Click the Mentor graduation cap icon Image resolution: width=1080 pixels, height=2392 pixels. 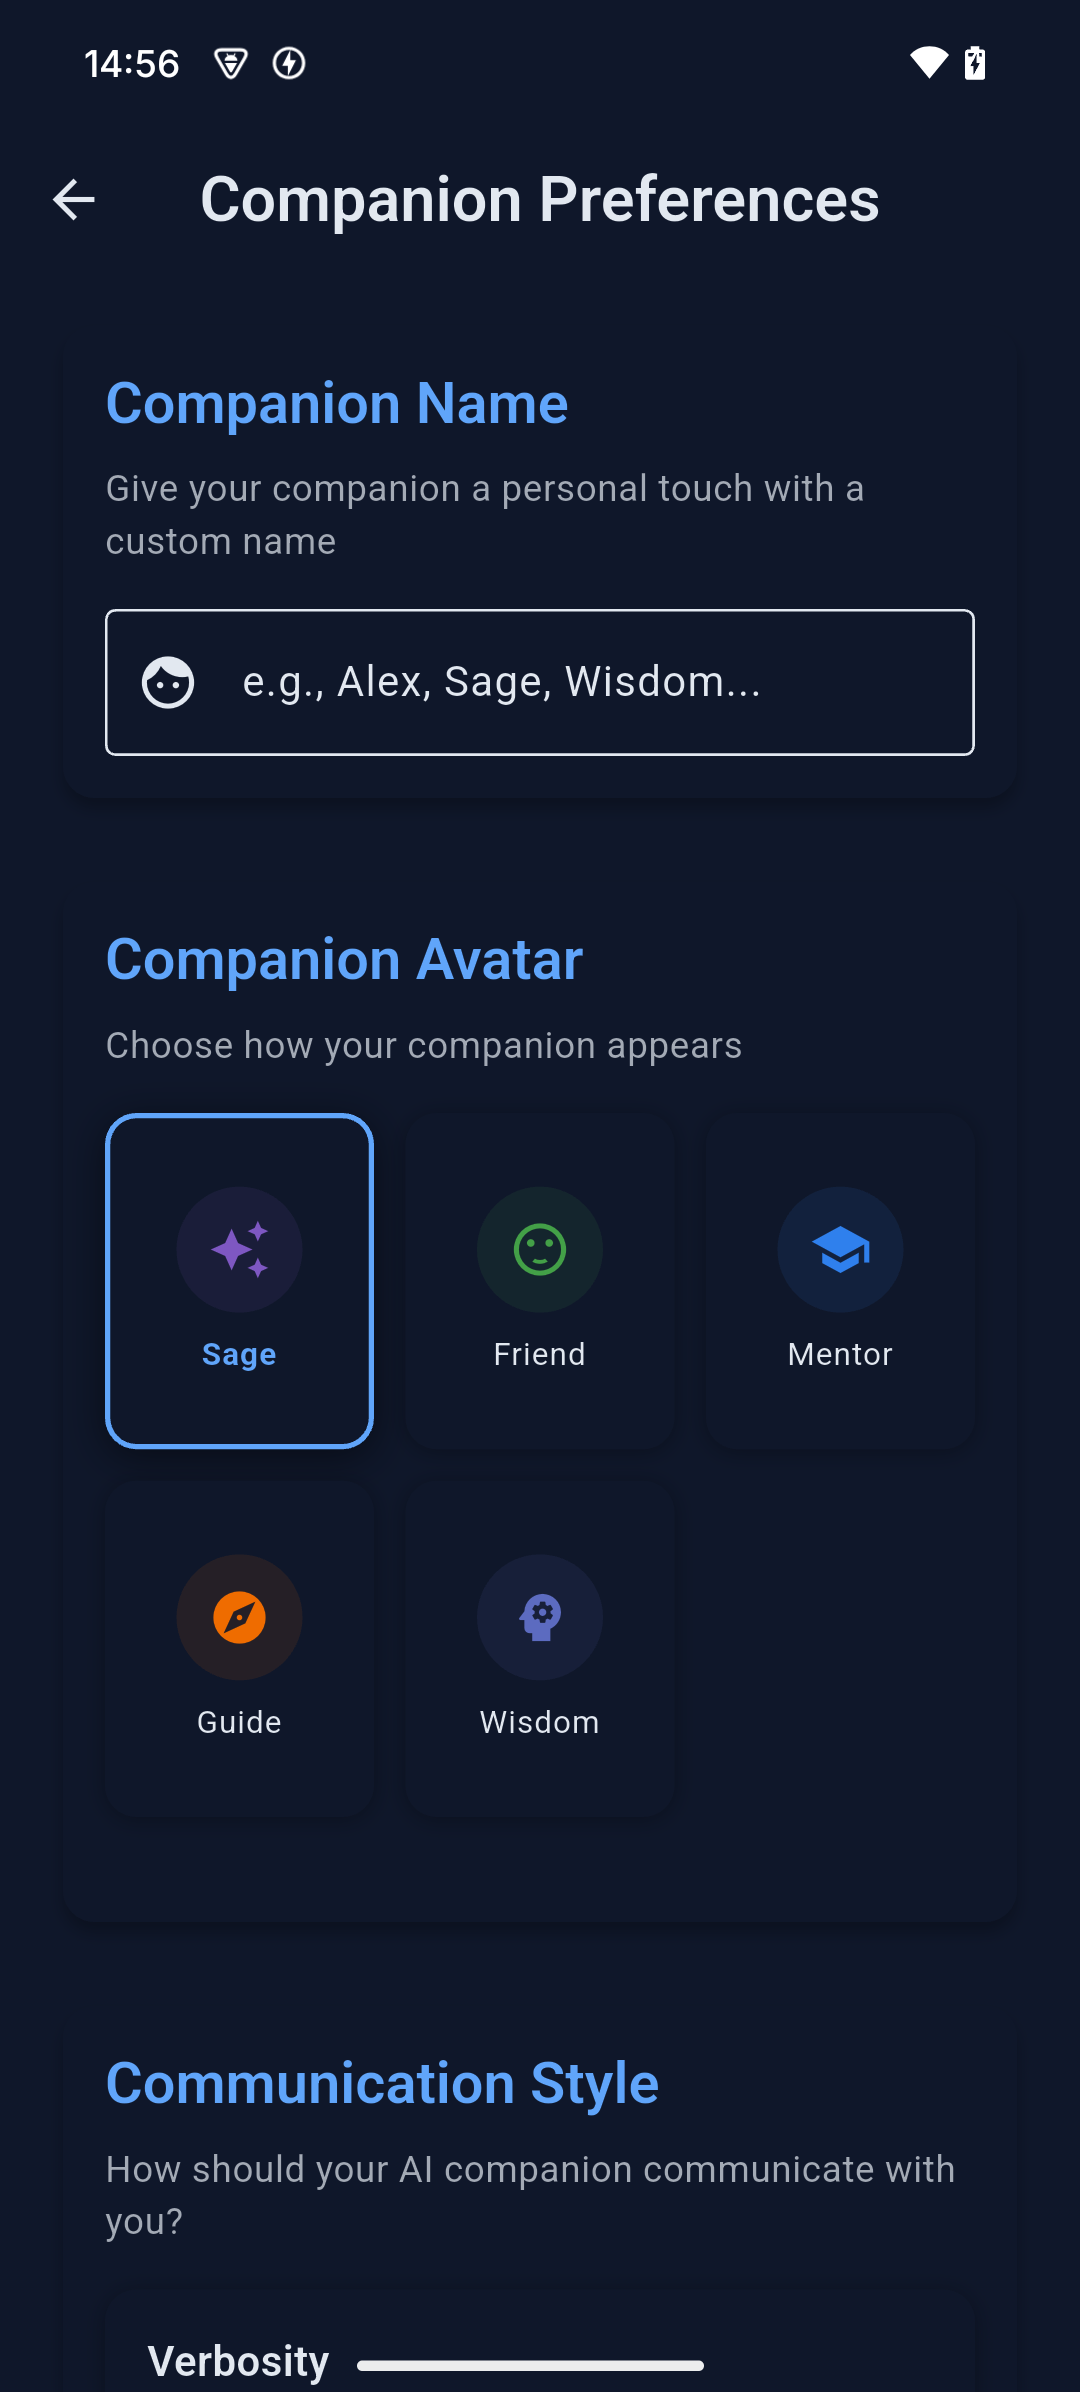(x=840, y=1249)
